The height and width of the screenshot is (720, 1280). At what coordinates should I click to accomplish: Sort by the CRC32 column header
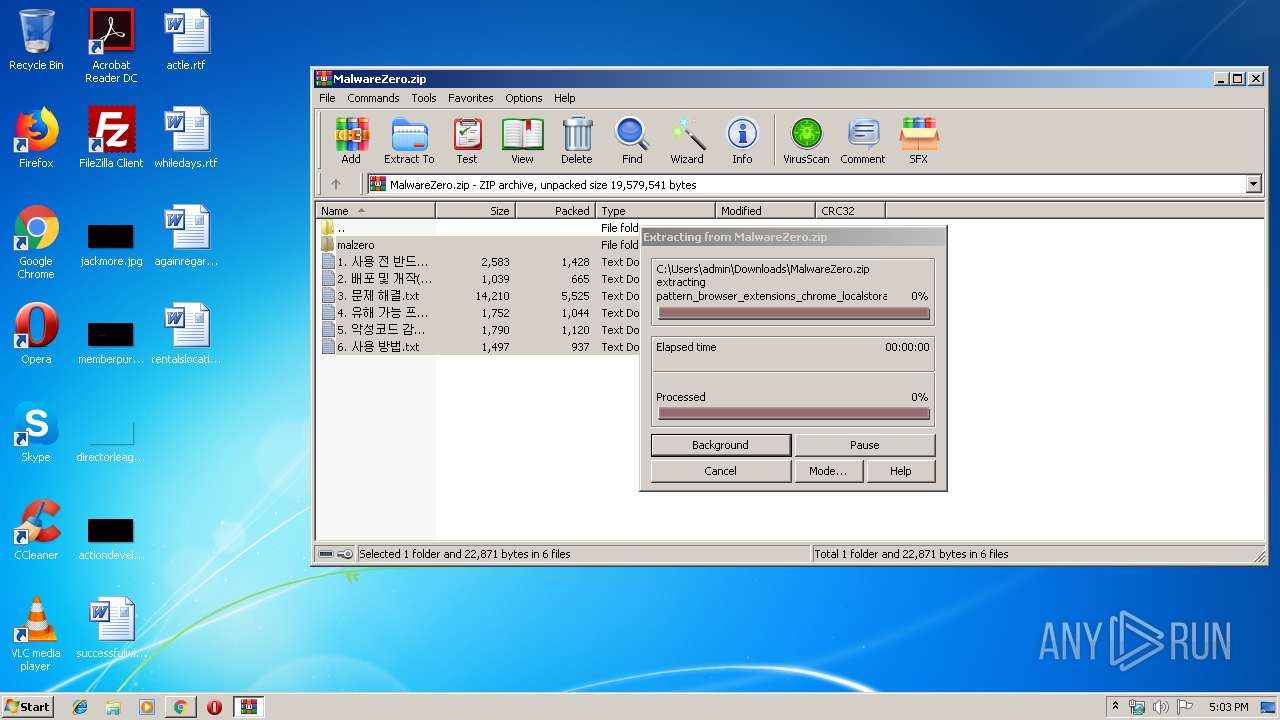[x=850, y=210]
